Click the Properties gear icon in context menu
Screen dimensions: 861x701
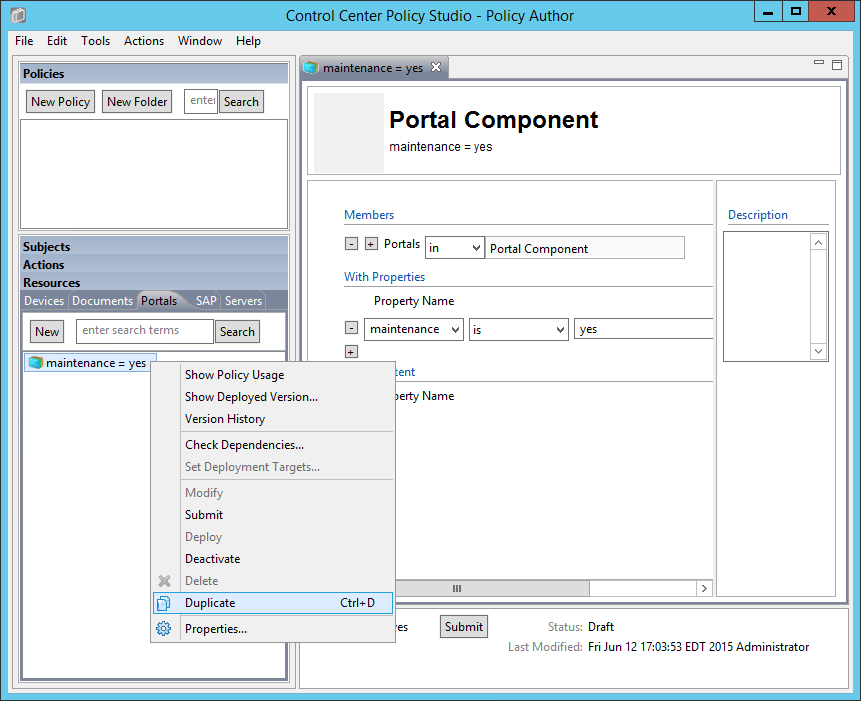164,629
